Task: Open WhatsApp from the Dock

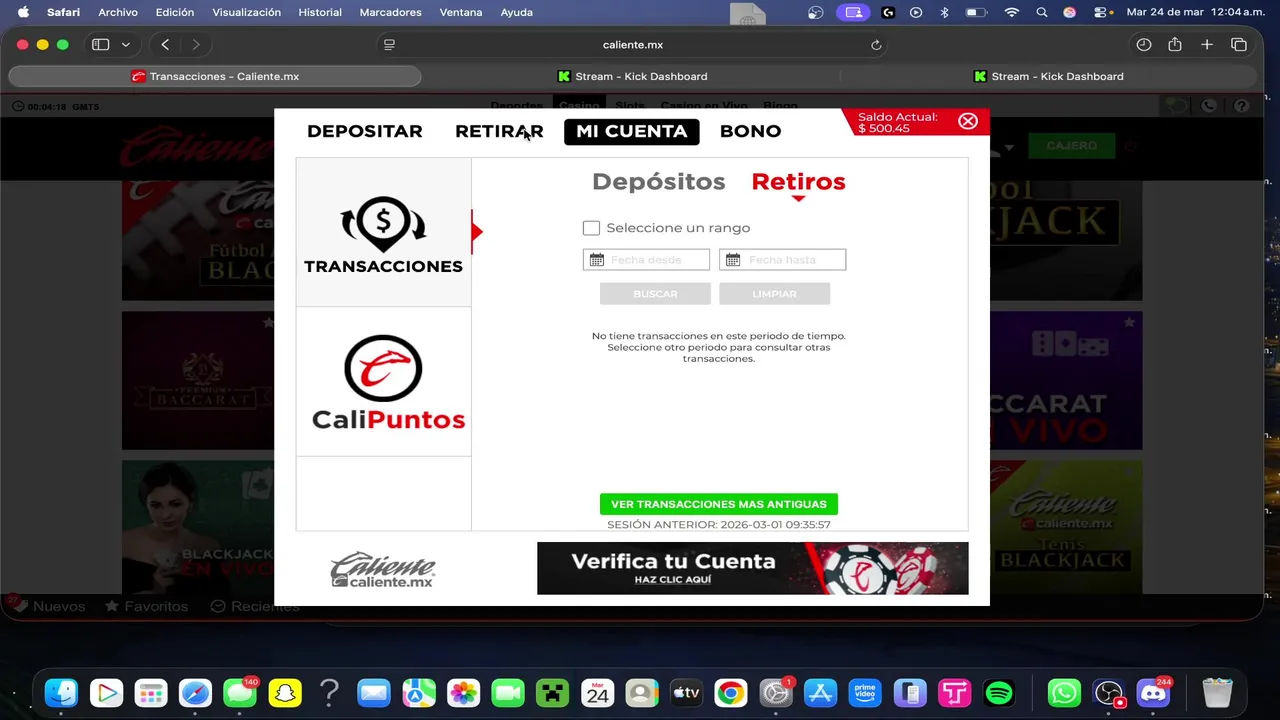Action: 1064,693
